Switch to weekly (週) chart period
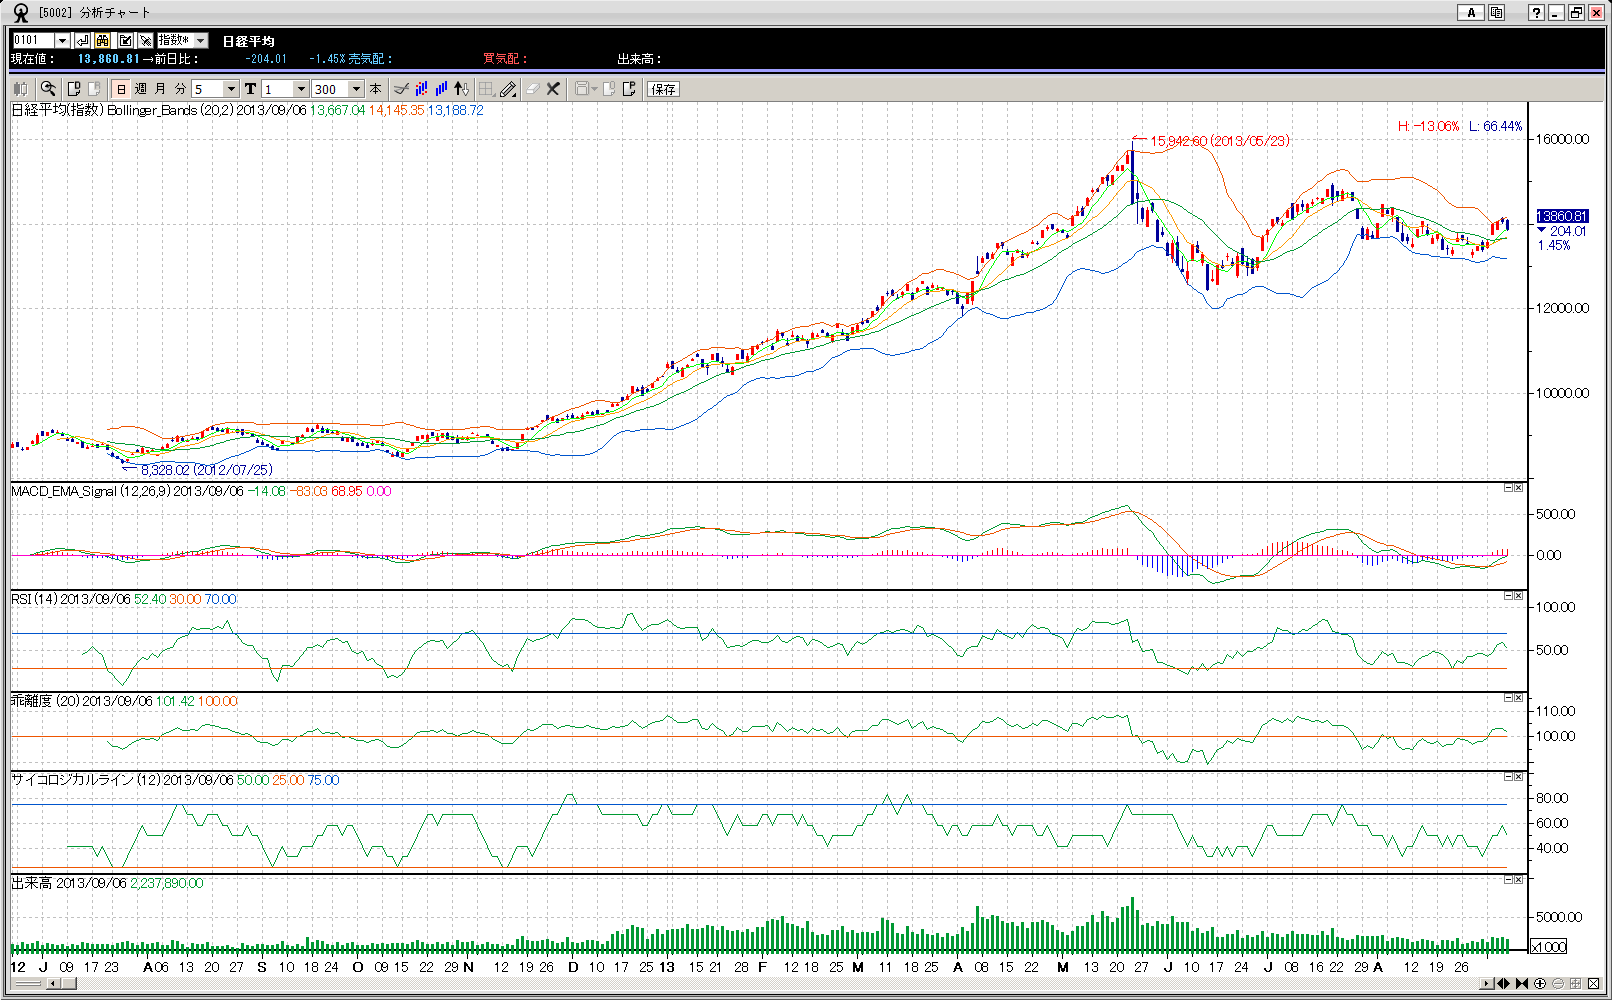The height and width of the screenshot is (1000, 1612). [141, 89]
